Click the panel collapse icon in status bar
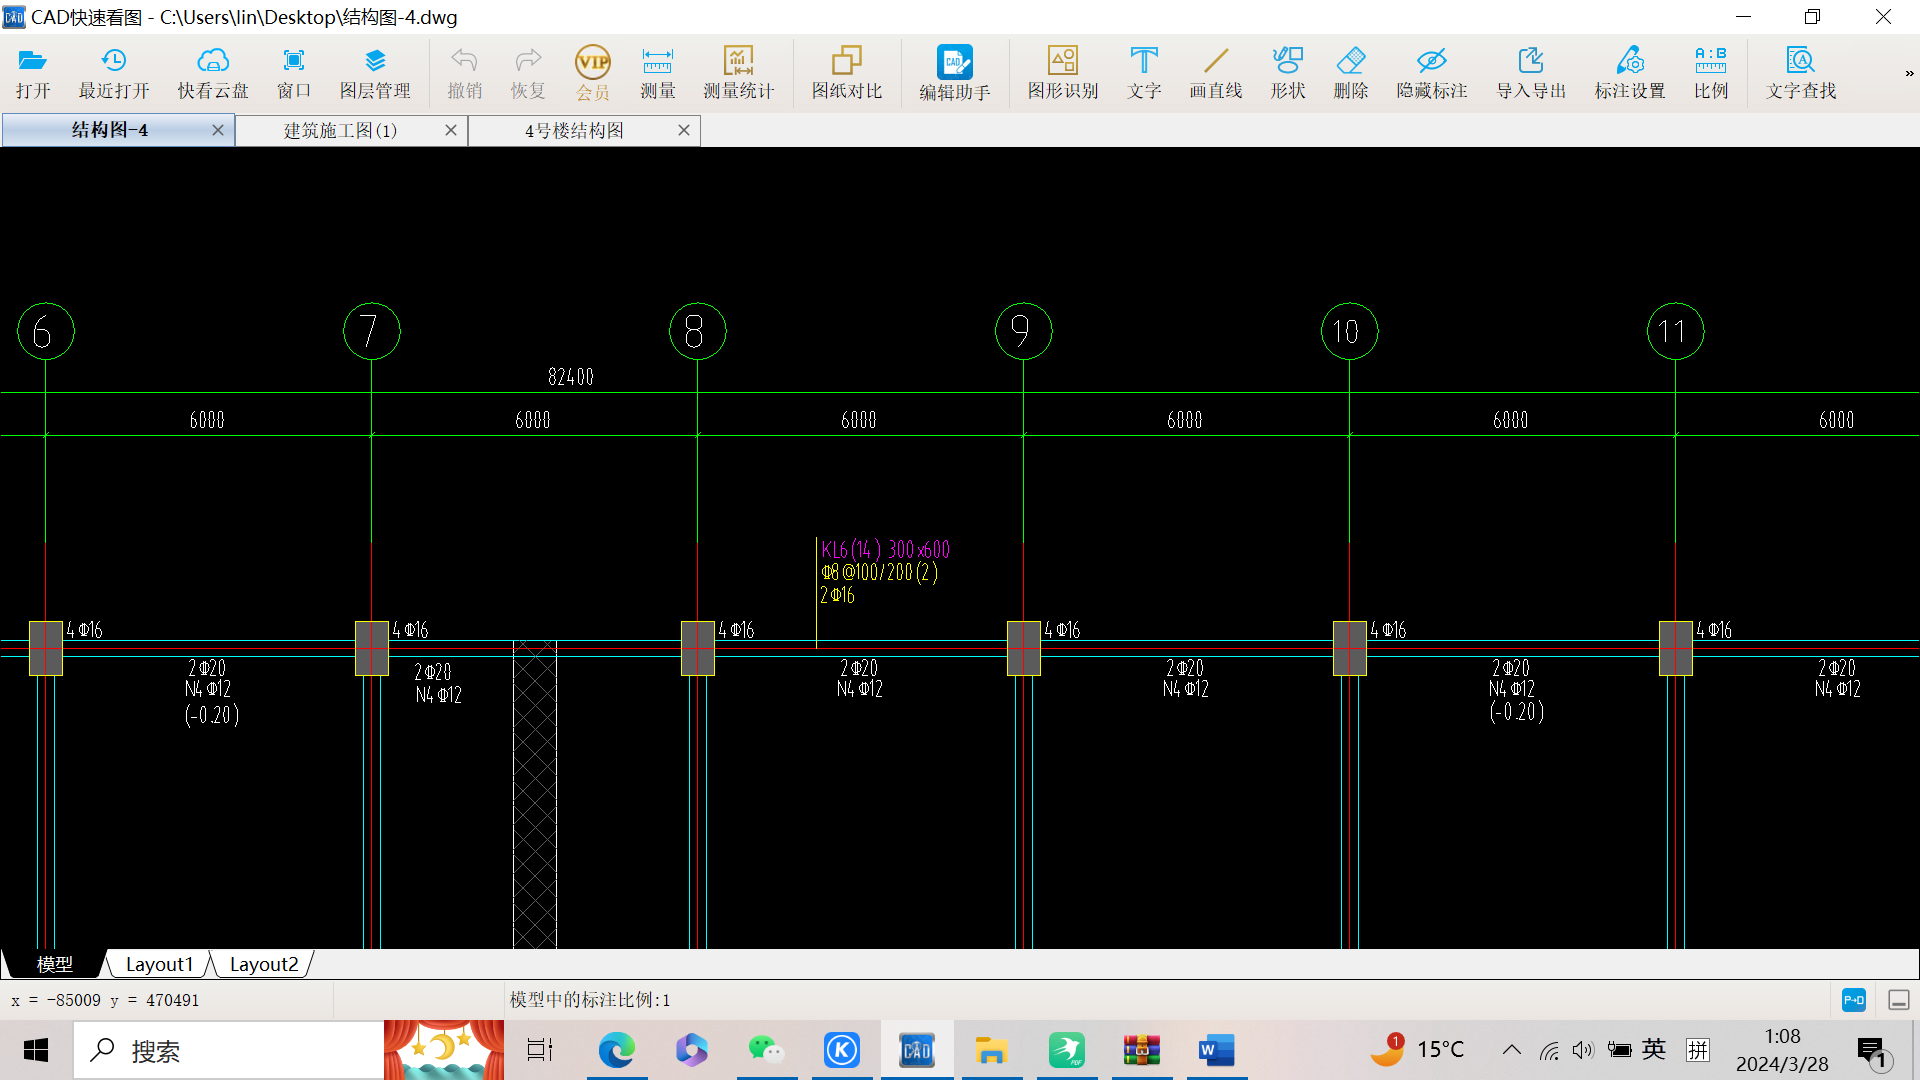1920x1080 pixels. pos(1899,1000)
